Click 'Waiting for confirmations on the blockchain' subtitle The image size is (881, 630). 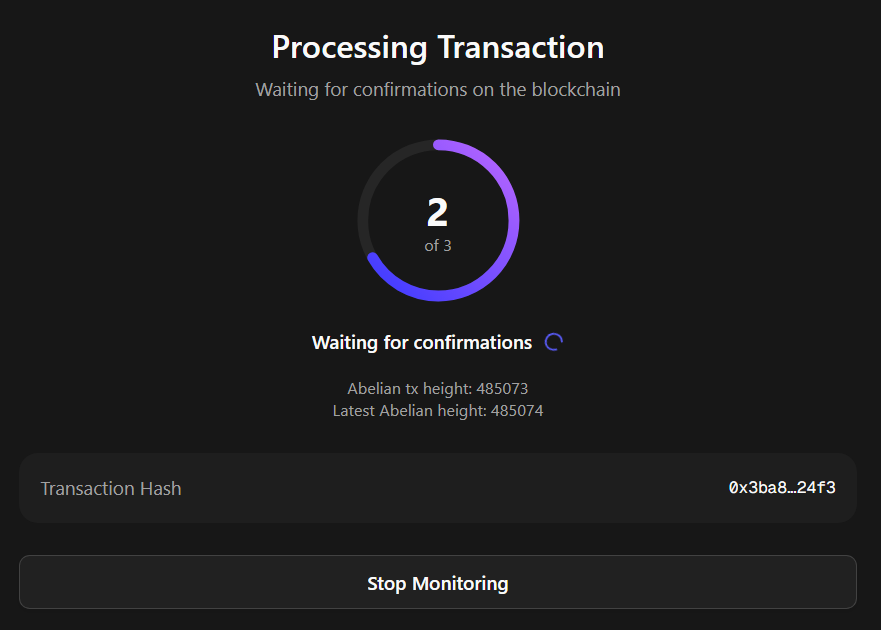(438, 89)
